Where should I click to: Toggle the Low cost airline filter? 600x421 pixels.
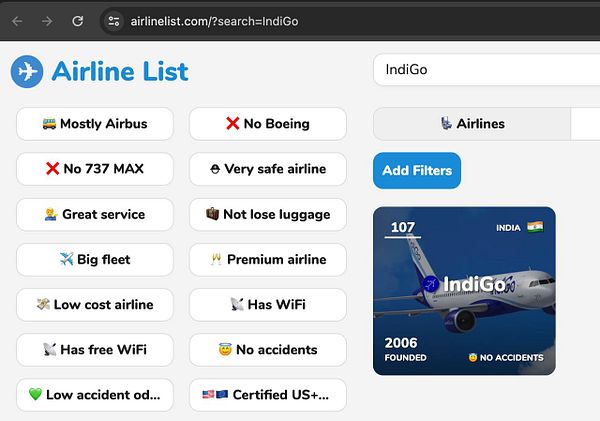coord(95,305)
